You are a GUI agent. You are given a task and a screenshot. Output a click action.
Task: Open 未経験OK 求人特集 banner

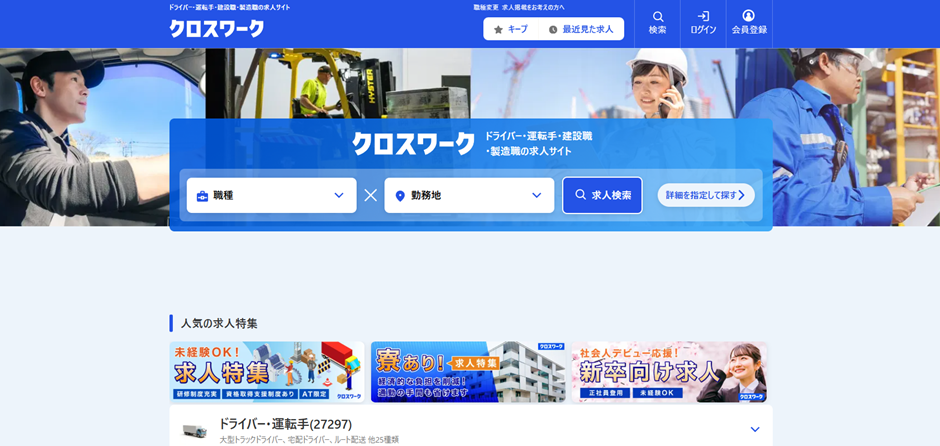tap(267, 372)
